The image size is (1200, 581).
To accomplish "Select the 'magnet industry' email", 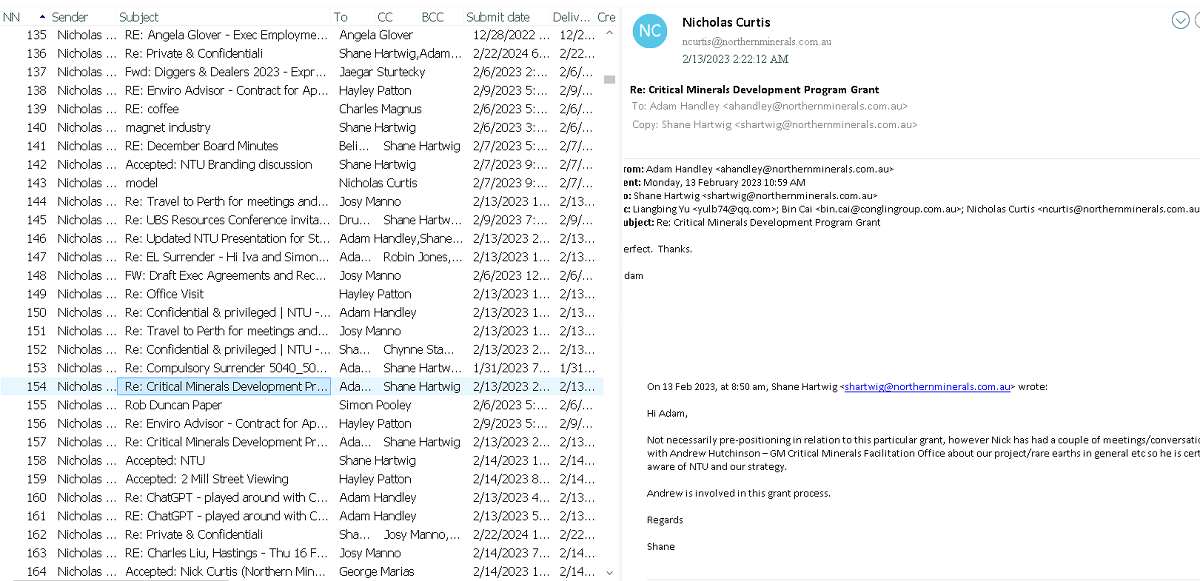I will pyautogui.click(x=301, y=127).
